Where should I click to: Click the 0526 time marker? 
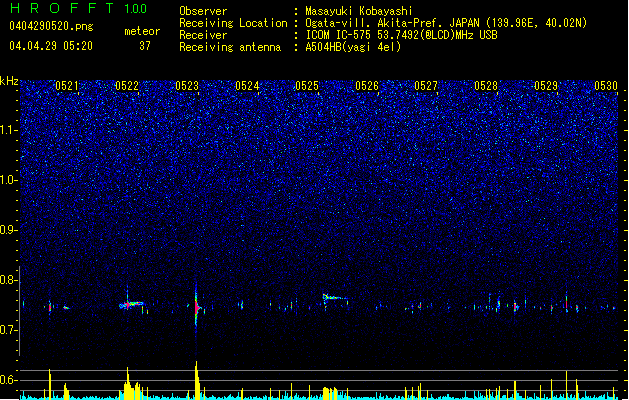(367, 86)
